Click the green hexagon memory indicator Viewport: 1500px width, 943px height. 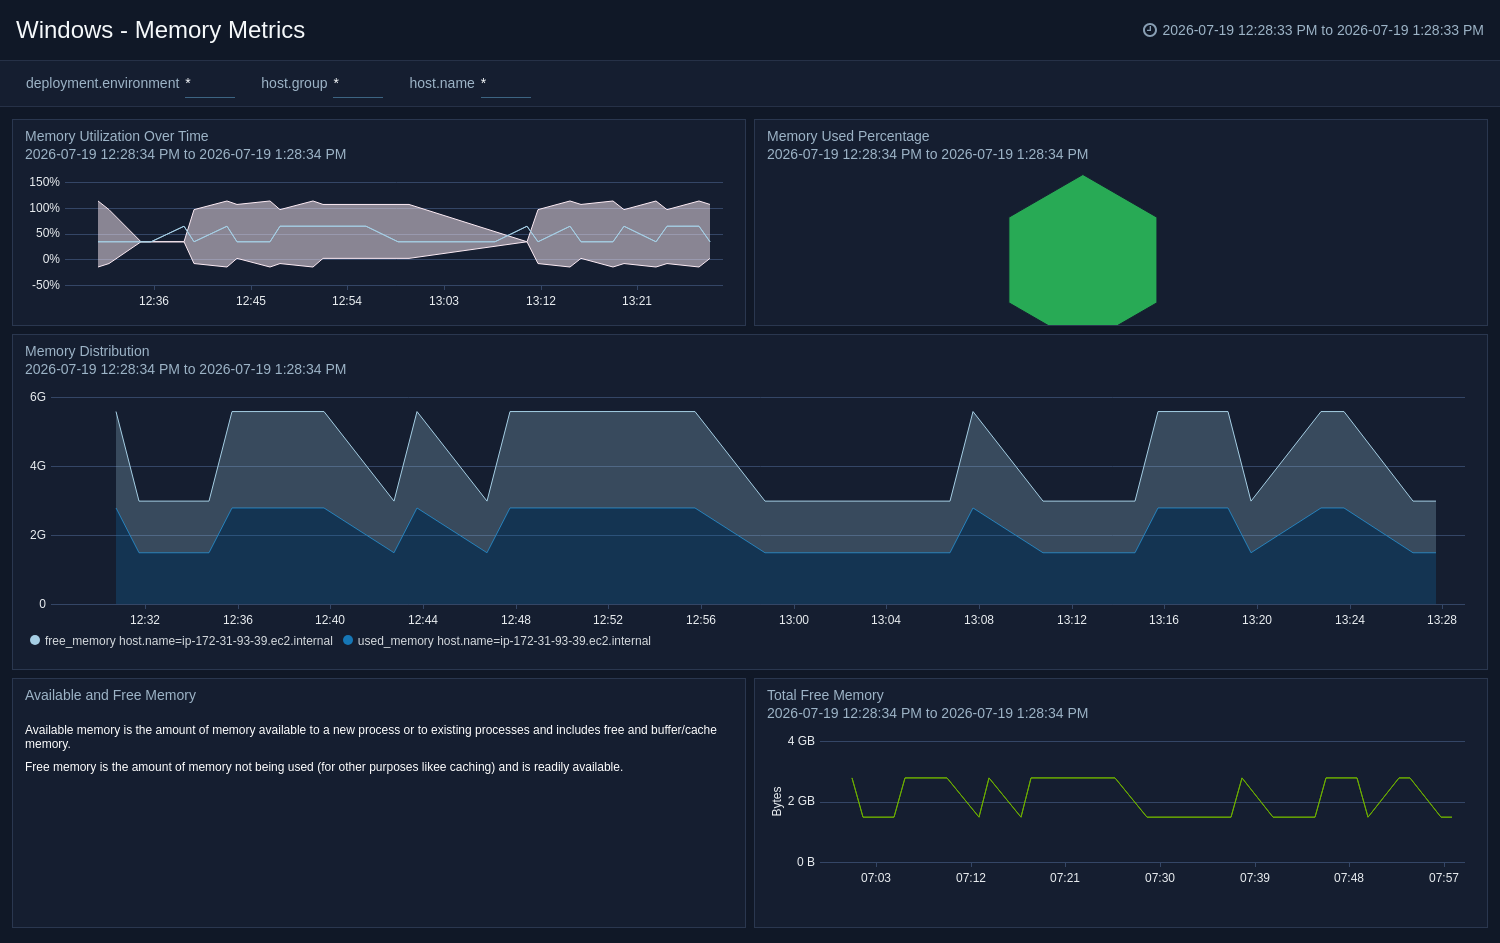point(1083,250)
